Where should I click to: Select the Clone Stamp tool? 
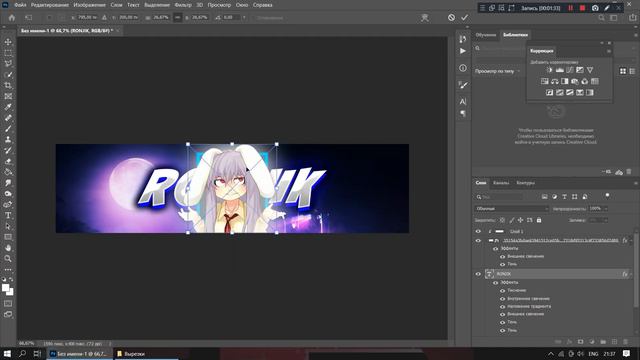click(x=8, y=139)
